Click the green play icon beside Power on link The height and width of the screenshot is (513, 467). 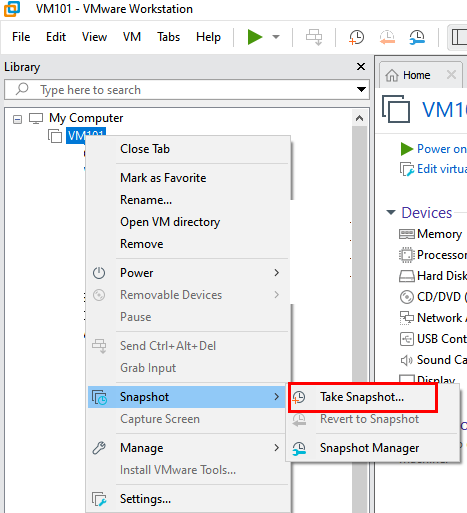click(407, 149)
